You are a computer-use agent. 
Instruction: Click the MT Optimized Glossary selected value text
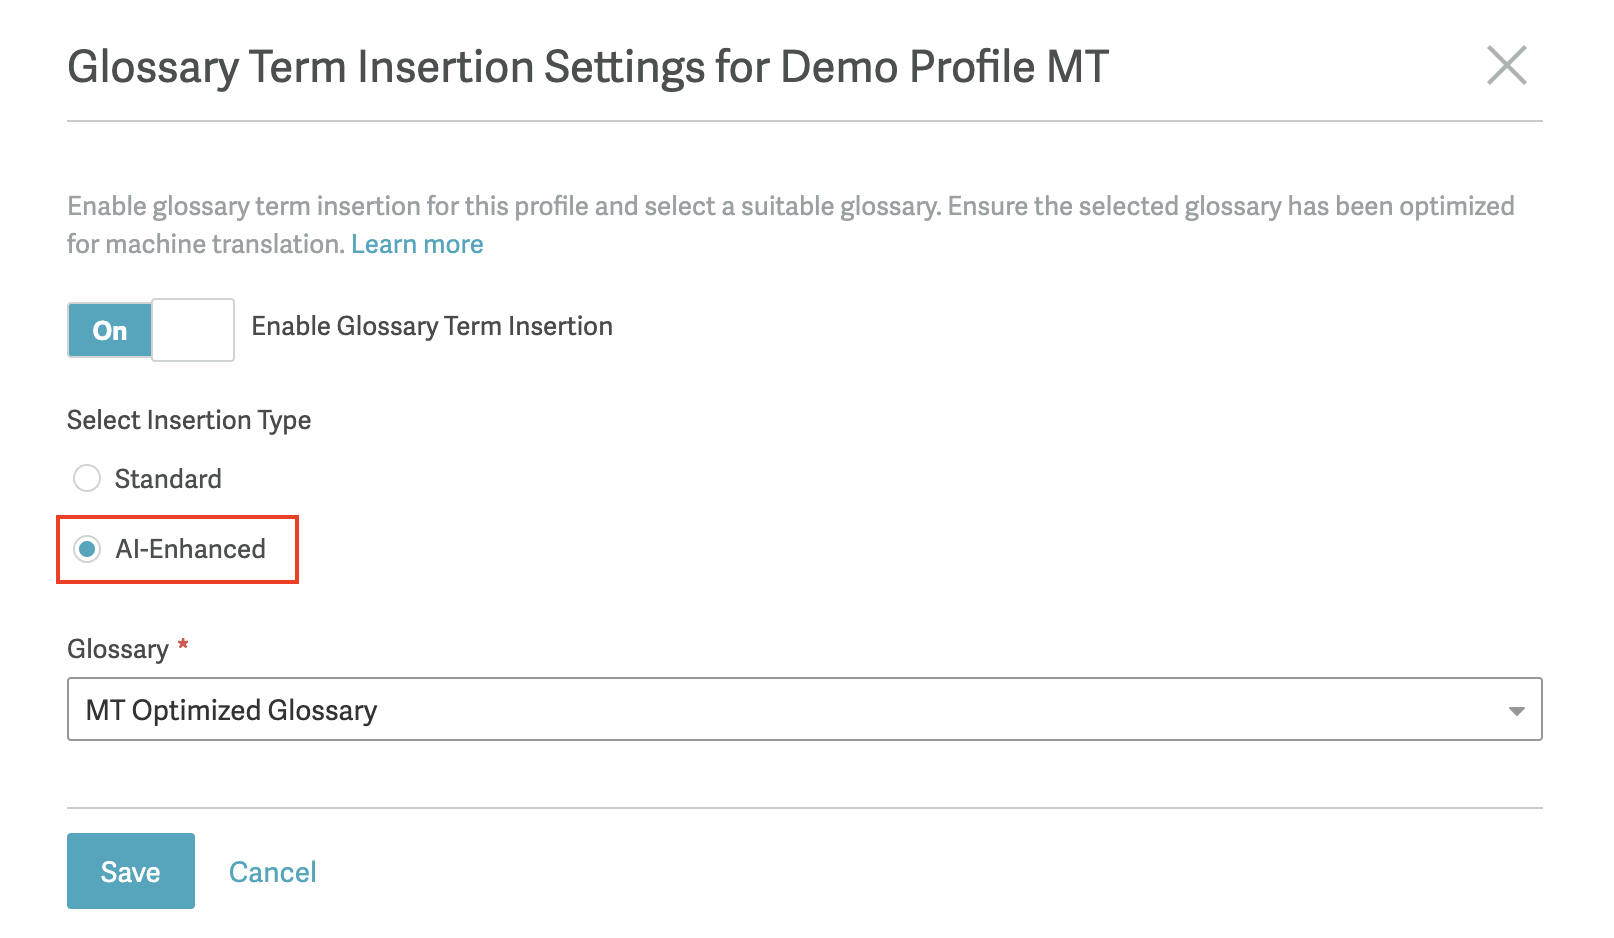click(x=231, y=710)
